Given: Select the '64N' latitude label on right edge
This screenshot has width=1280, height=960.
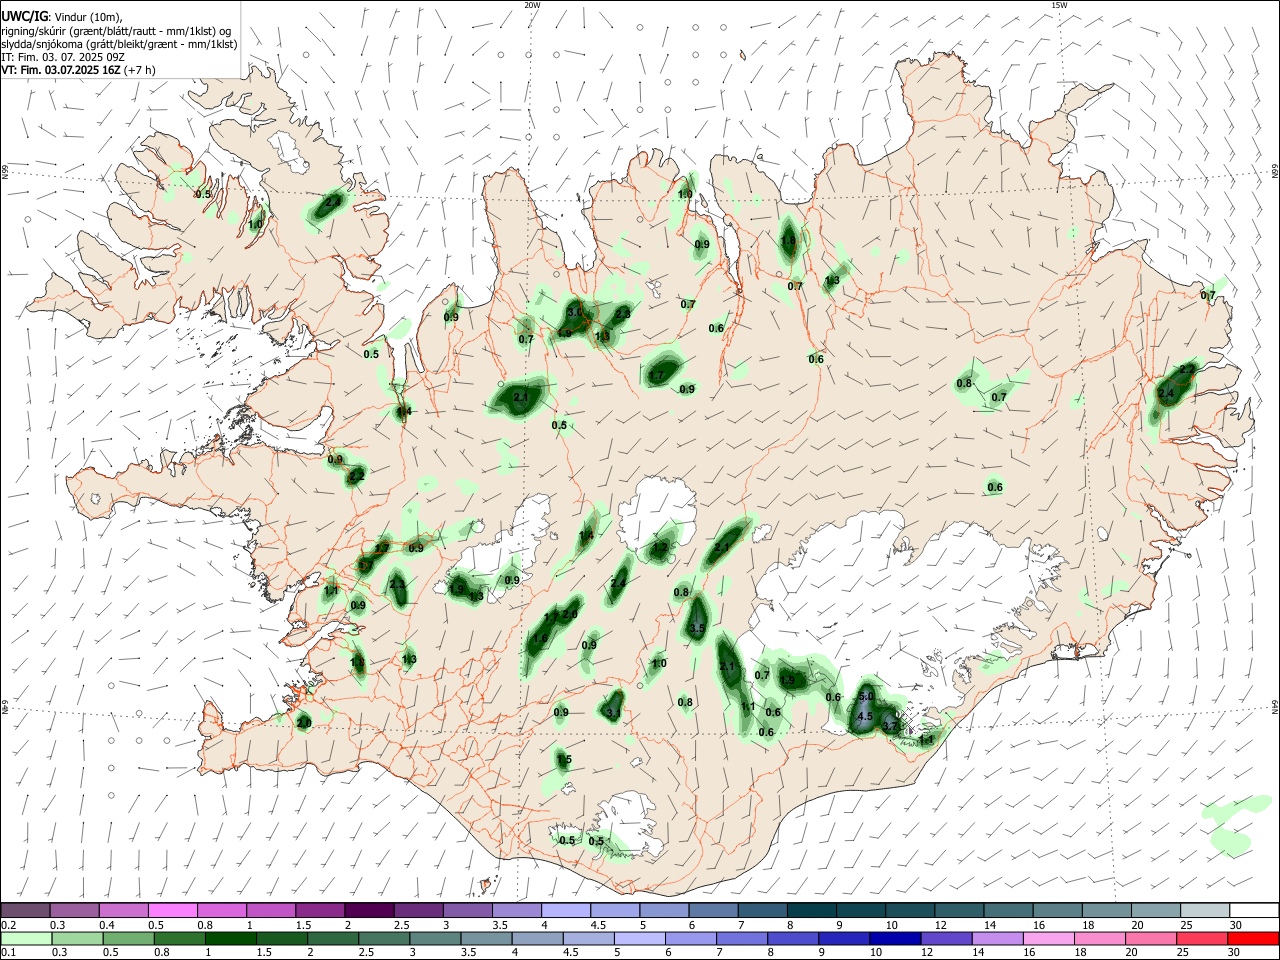Looking at the screenshot, I should point(1275,706).
